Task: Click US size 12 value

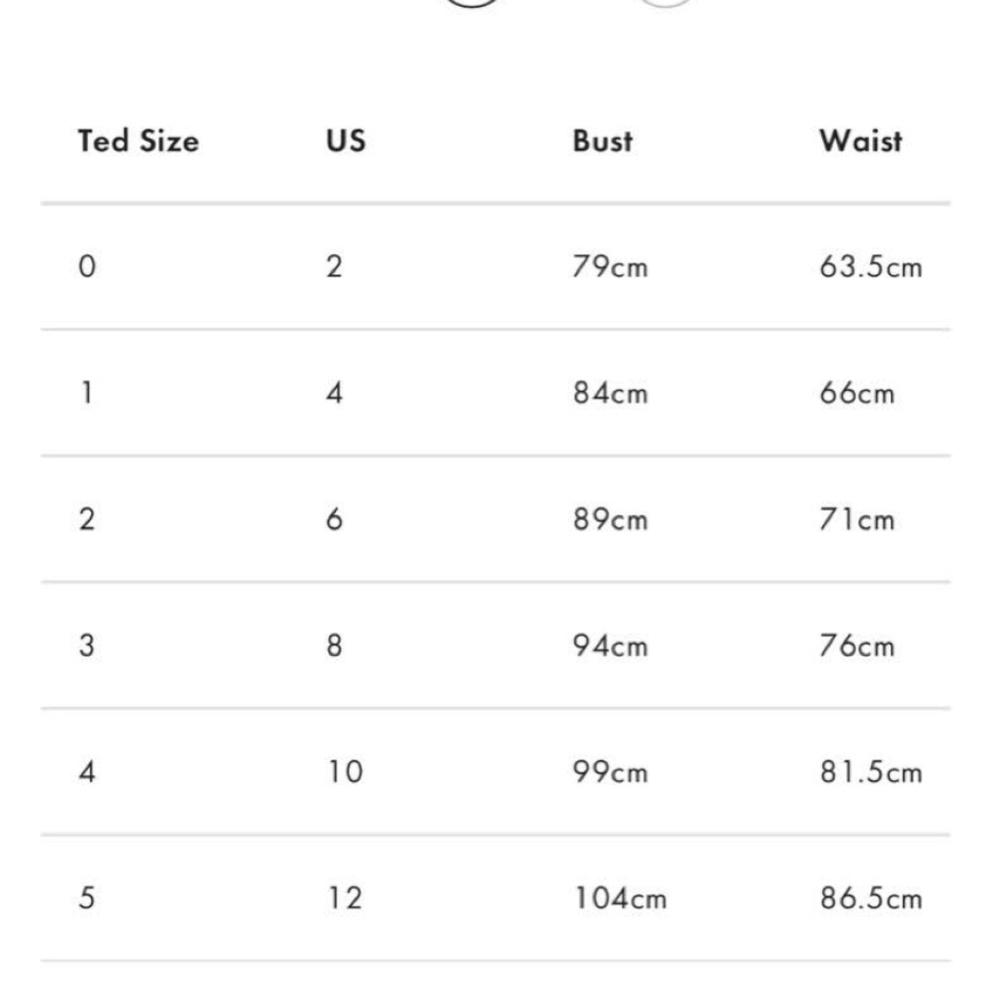Action: [345, 898]
